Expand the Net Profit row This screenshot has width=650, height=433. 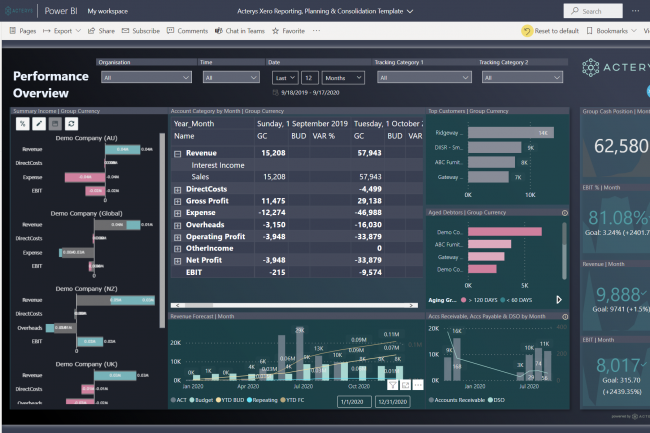[177, 261]
